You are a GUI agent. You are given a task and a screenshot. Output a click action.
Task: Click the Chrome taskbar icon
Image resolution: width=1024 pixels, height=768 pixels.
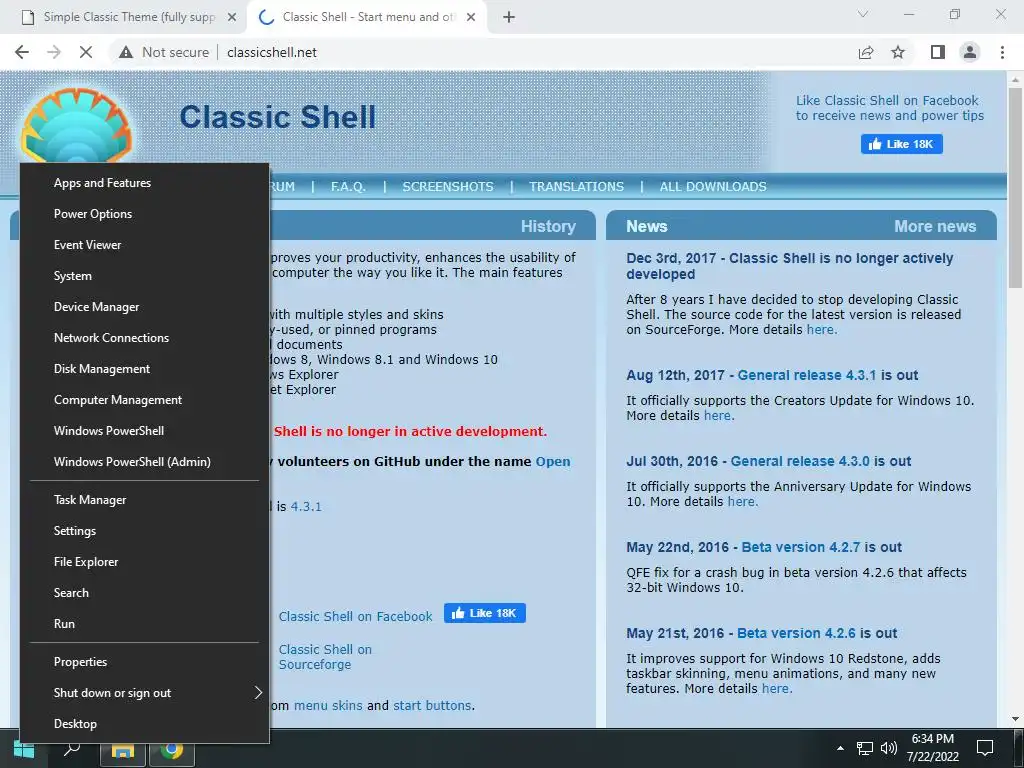coord(172,751)
